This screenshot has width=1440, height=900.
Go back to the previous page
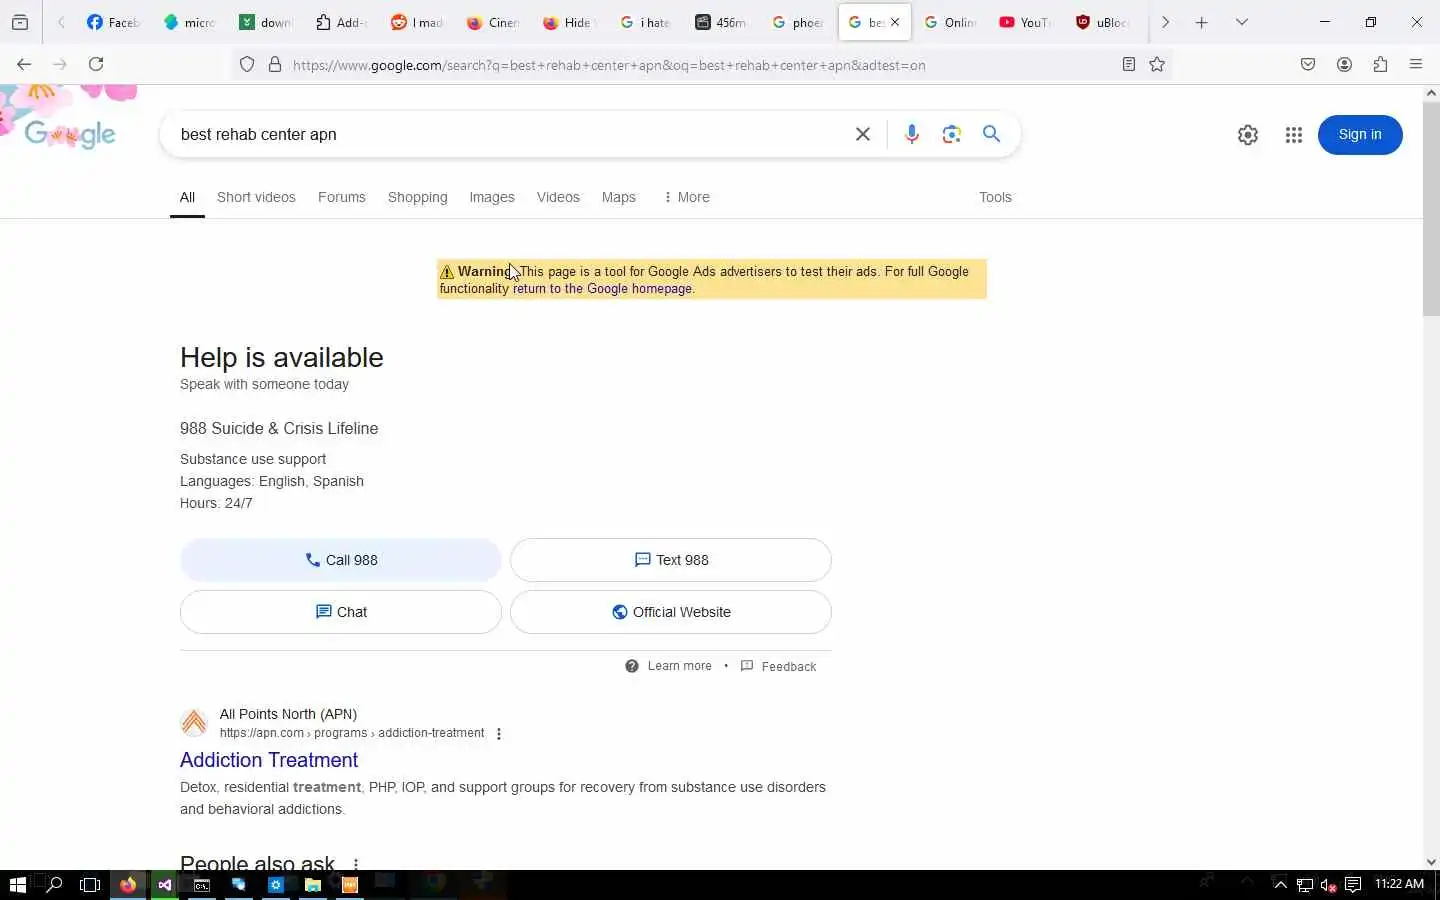click(x=24, y=64)
